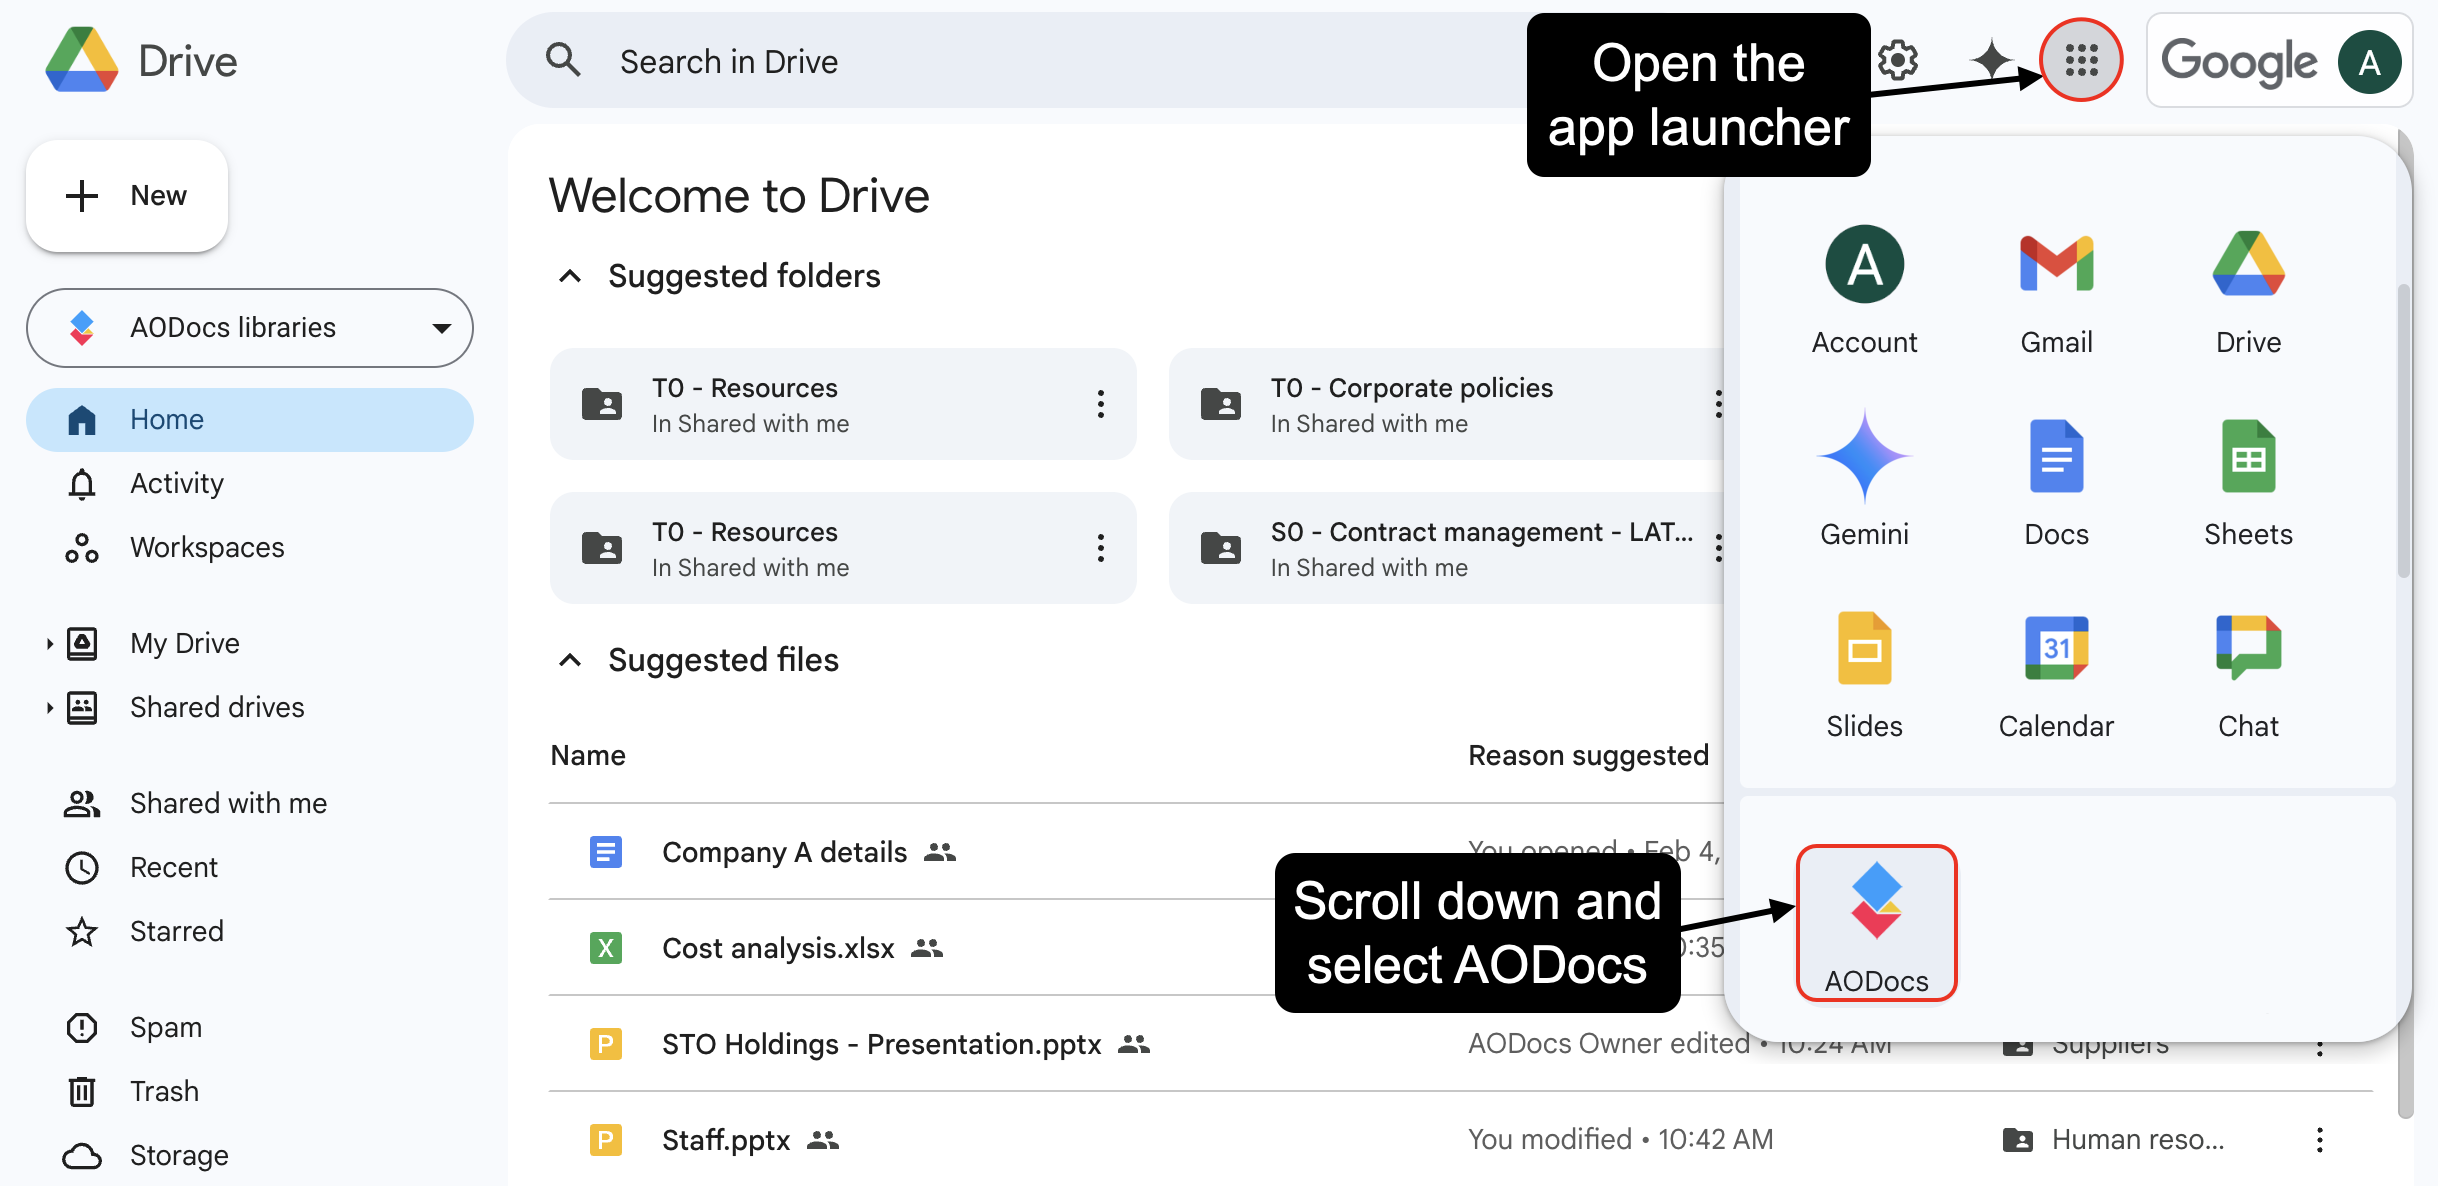2438x1186 pixels.
Task: Open the Company A details document
Action: pyautogui.click(x=784, y=852)
